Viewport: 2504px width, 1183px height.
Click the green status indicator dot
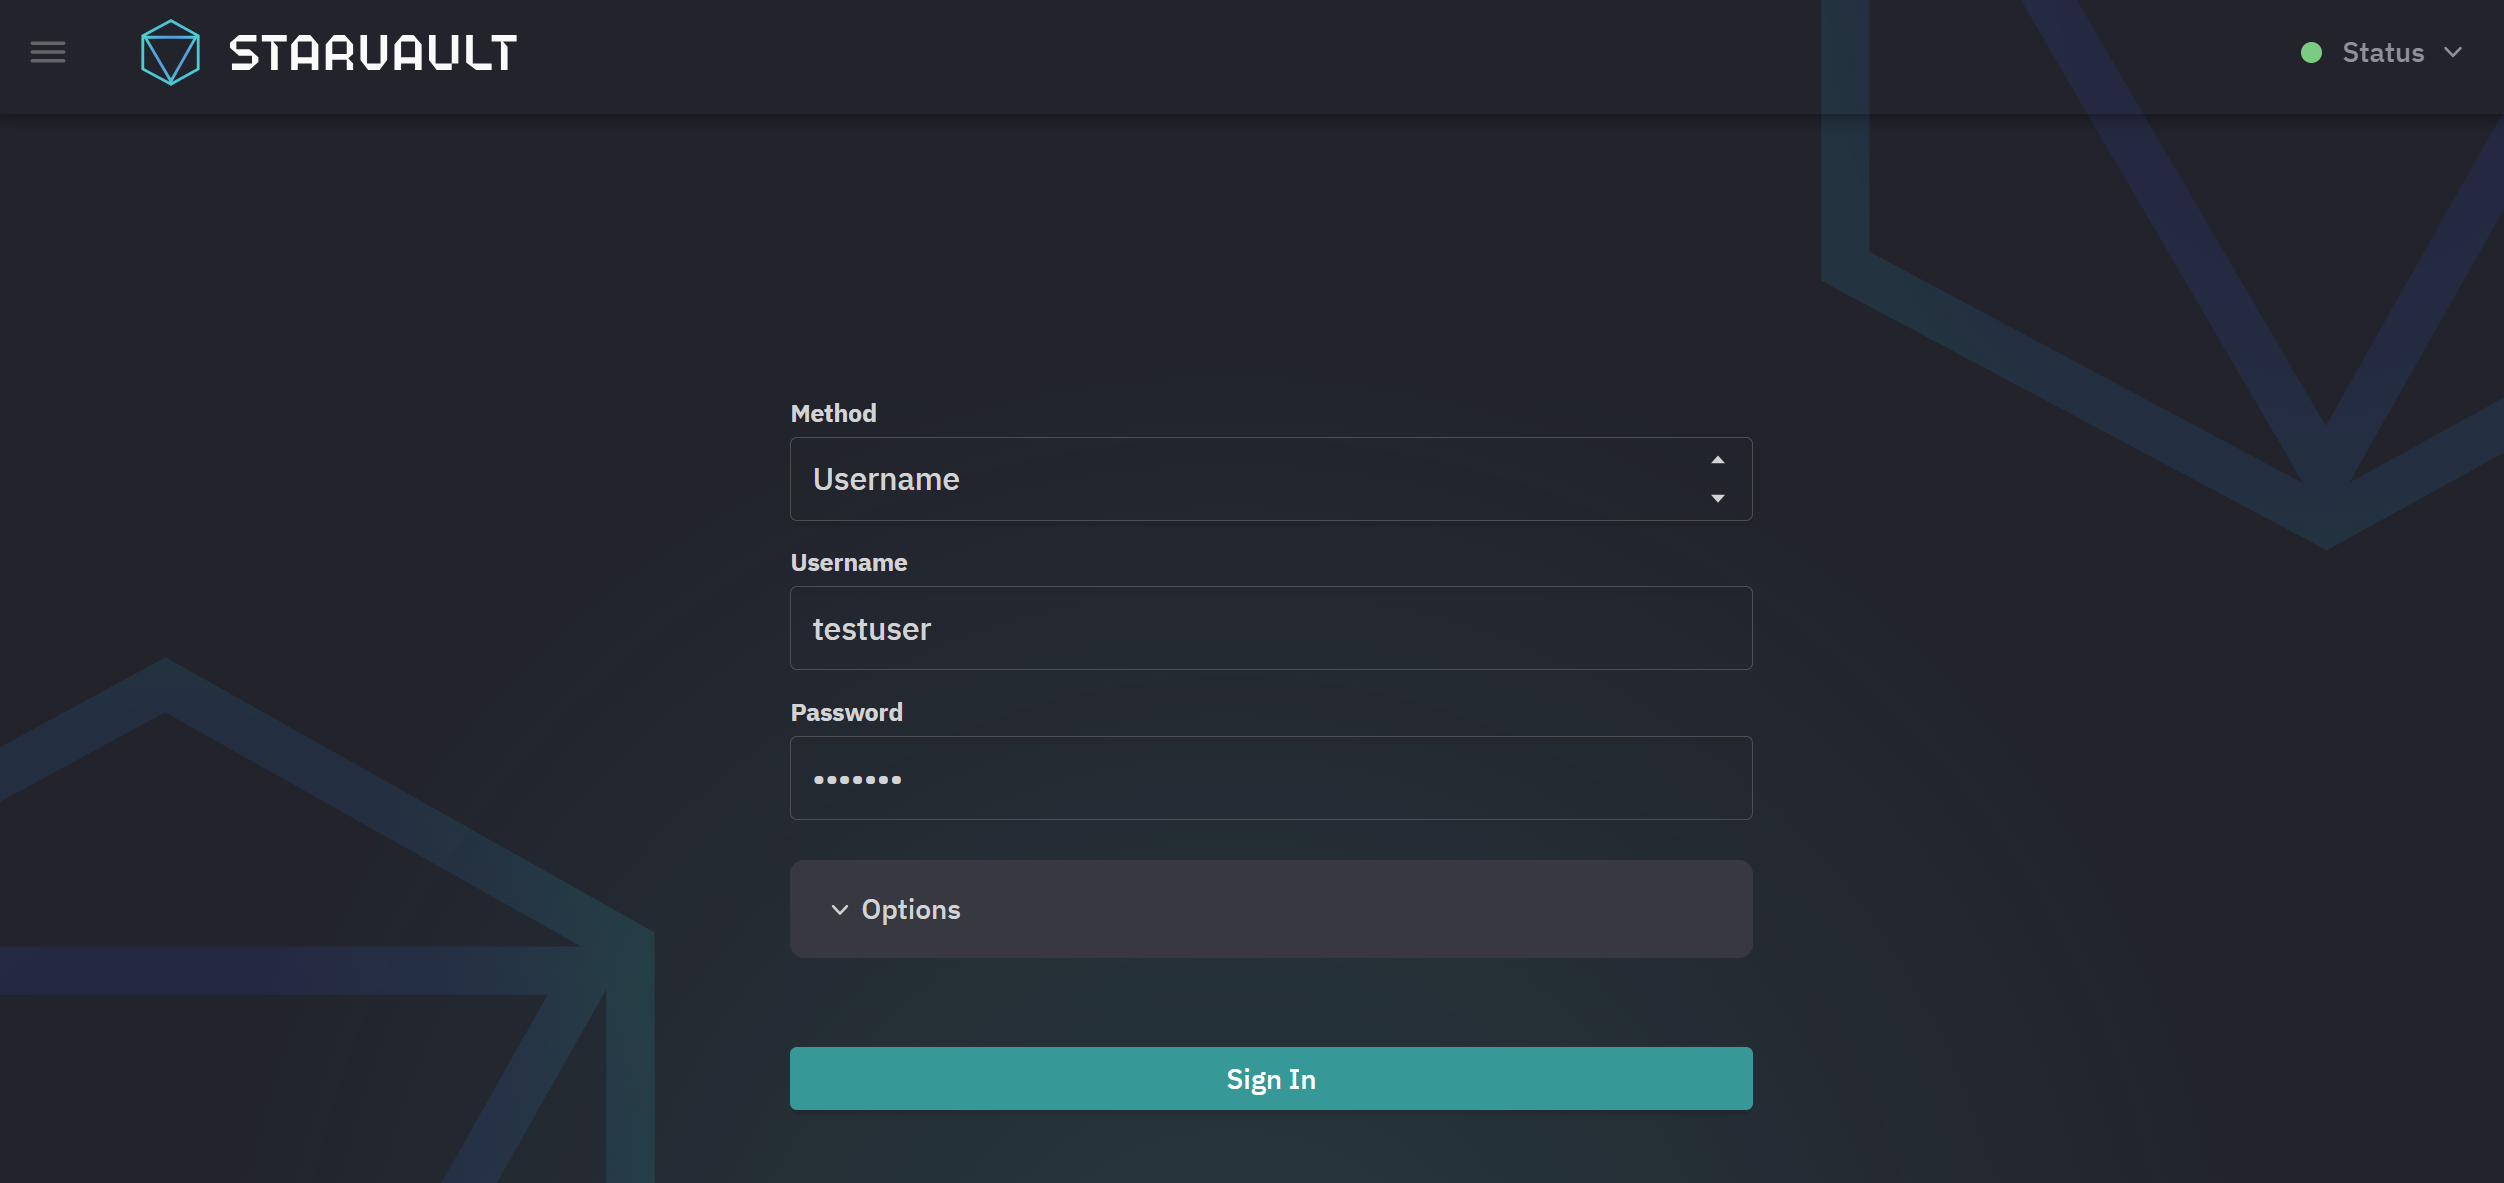pyautogui.click(x=2311, y=52)
